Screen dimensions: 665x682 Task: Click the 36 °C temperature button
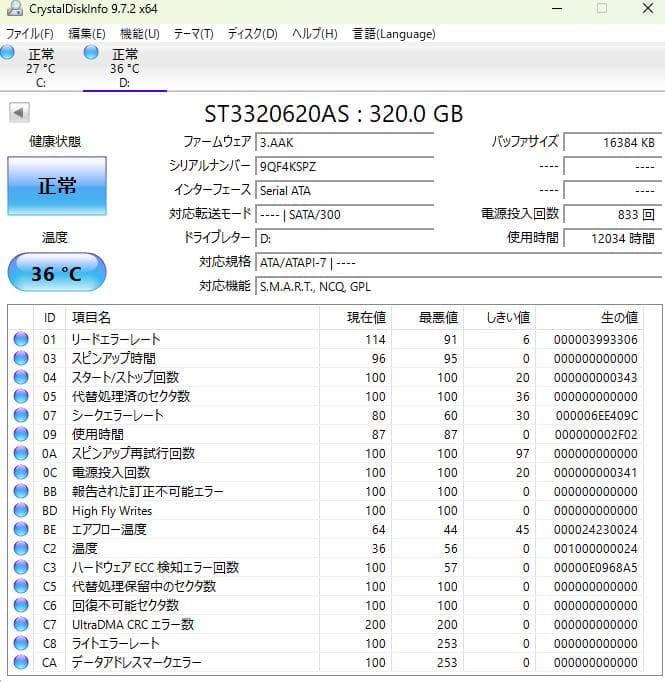coord(57,273)
